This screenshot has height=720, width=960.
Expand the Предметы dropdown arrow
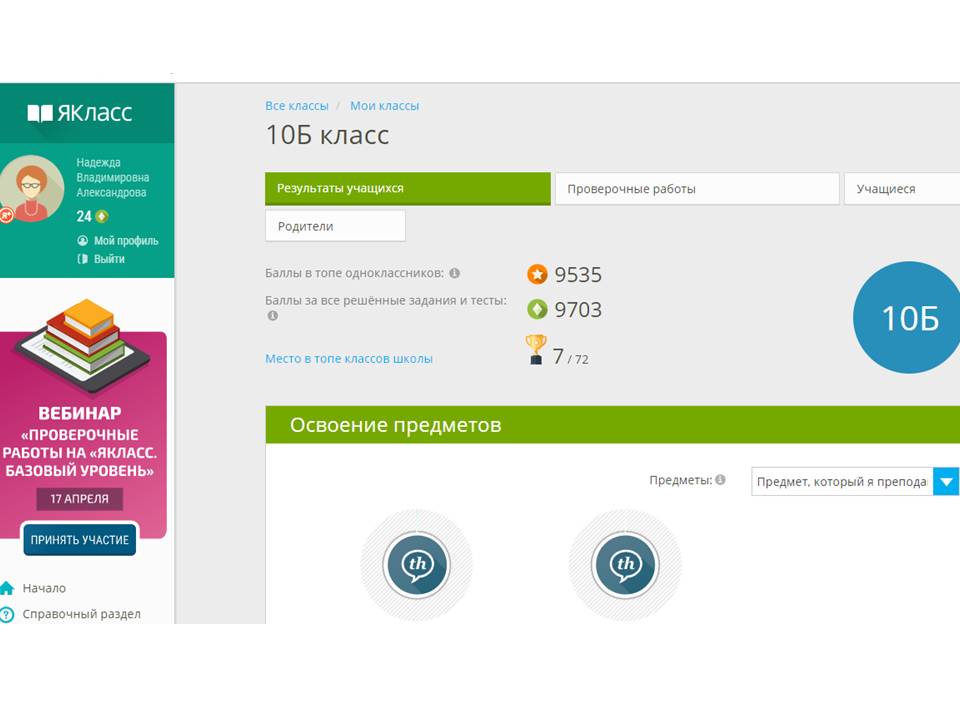point(945,482)
